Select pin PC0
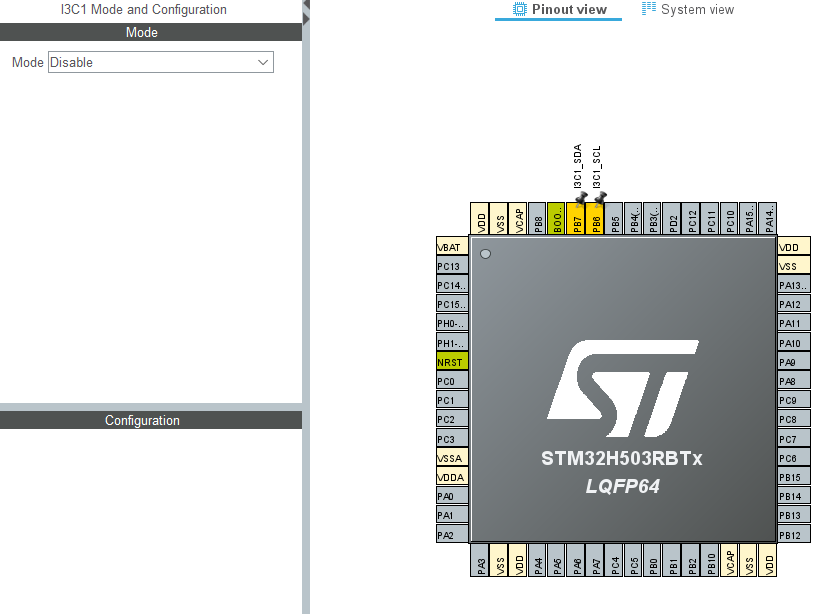The image size is (829, 614). point(452,381)
